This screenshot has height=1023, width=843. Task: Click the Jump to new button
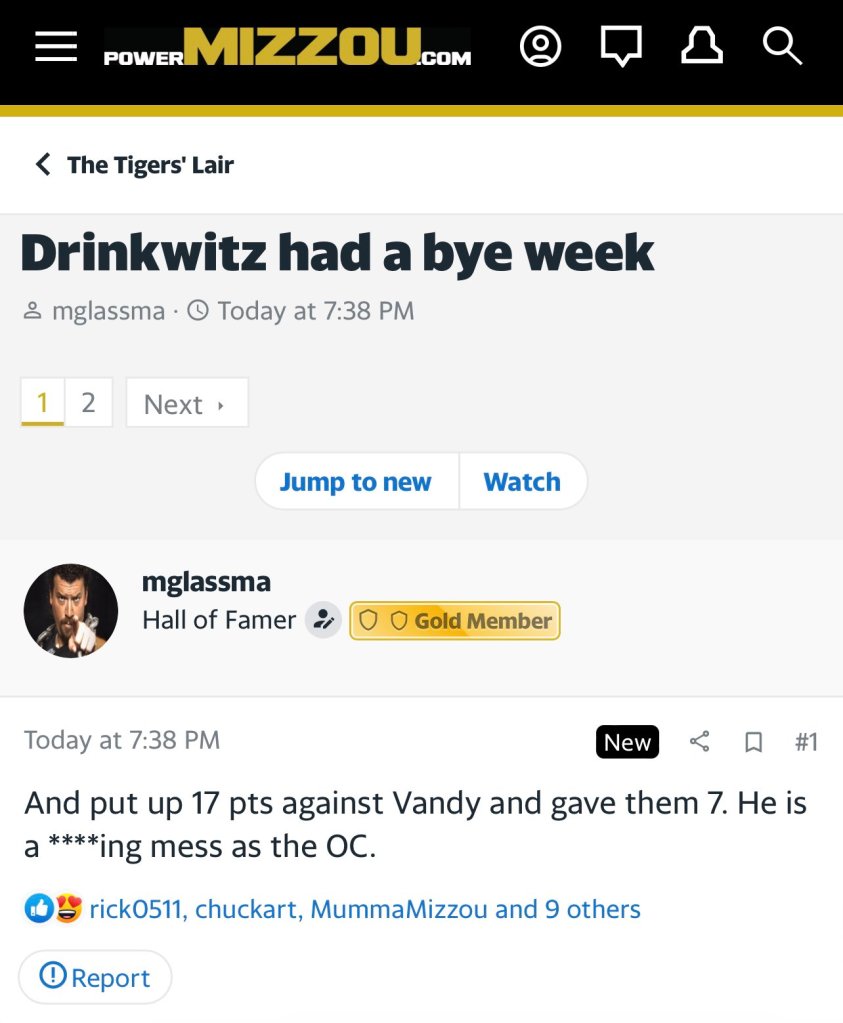356,482
